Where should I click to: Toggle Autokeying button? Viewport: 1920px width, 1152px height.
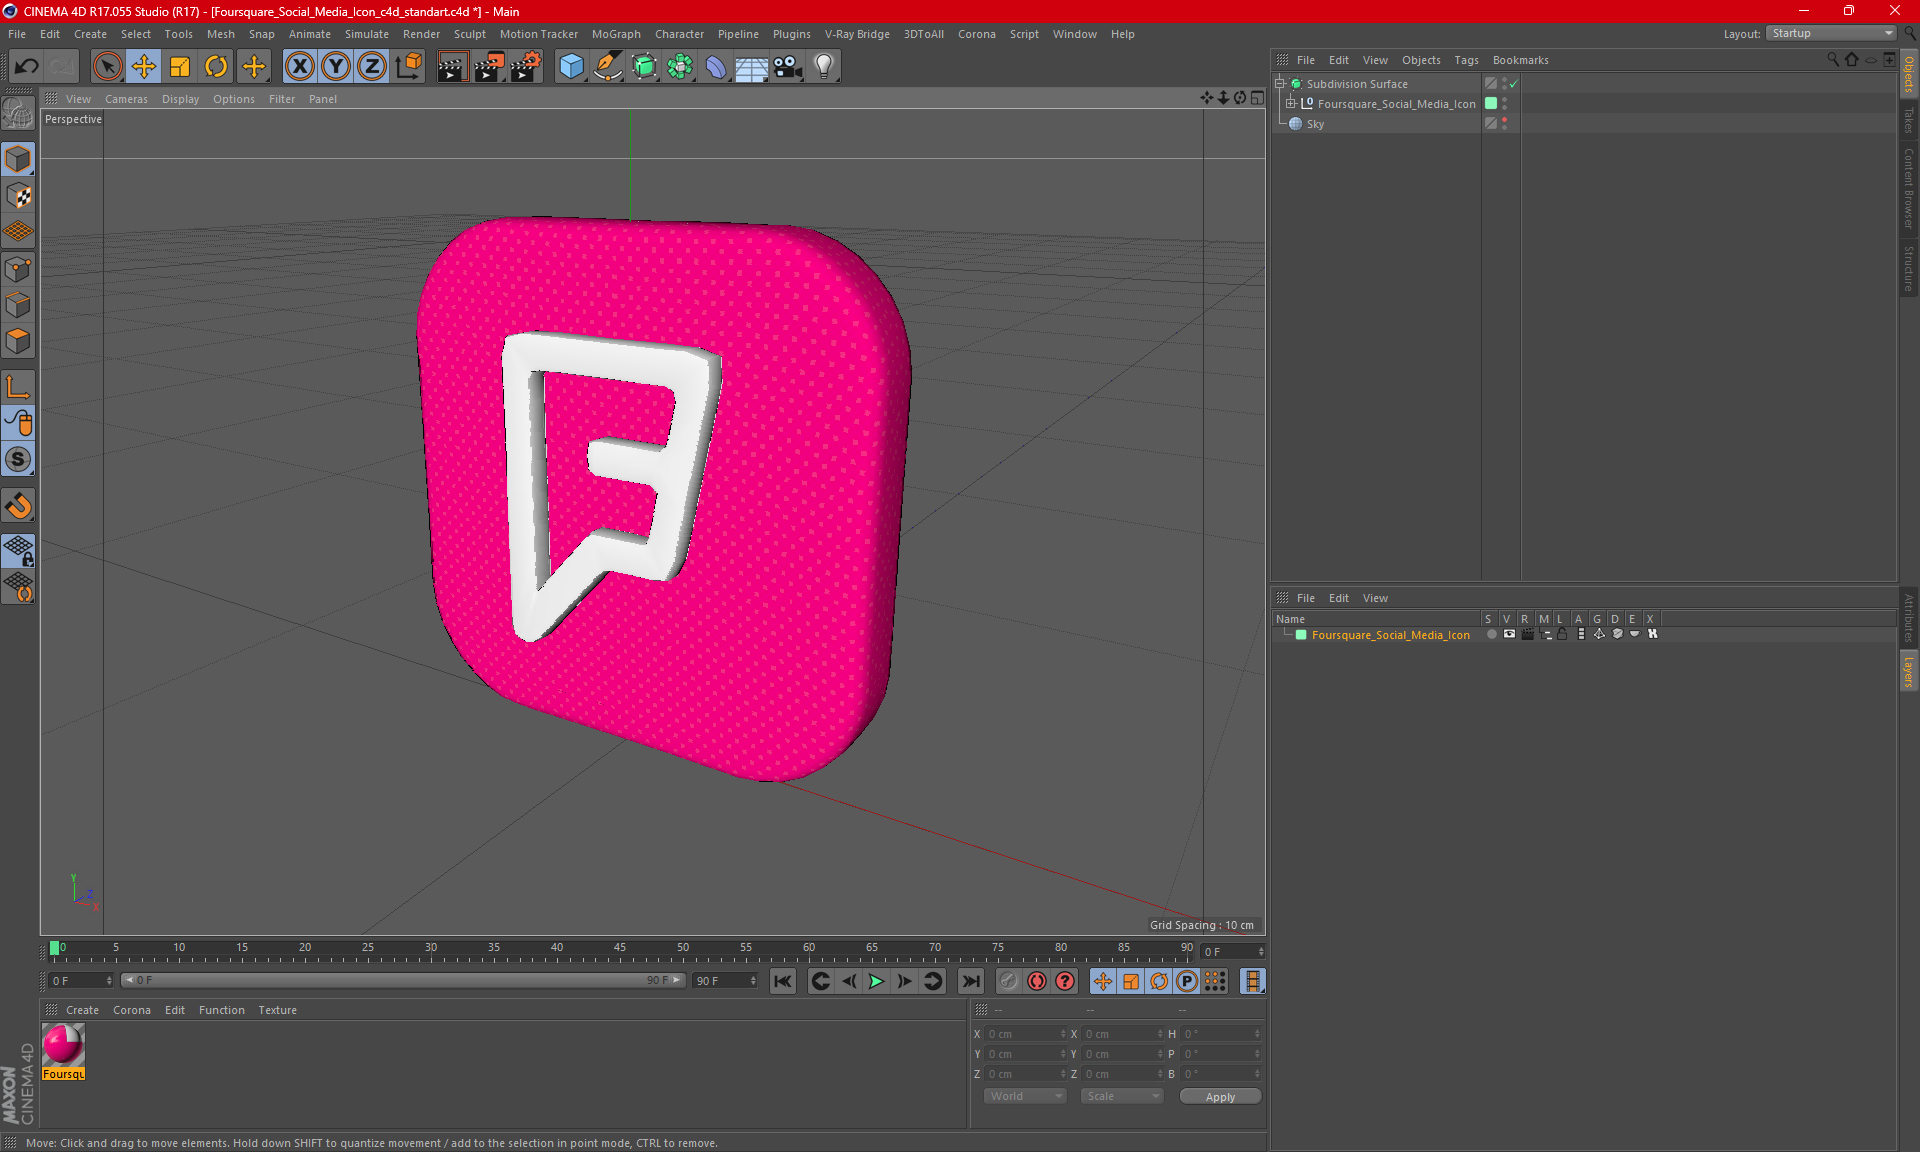1037,981
